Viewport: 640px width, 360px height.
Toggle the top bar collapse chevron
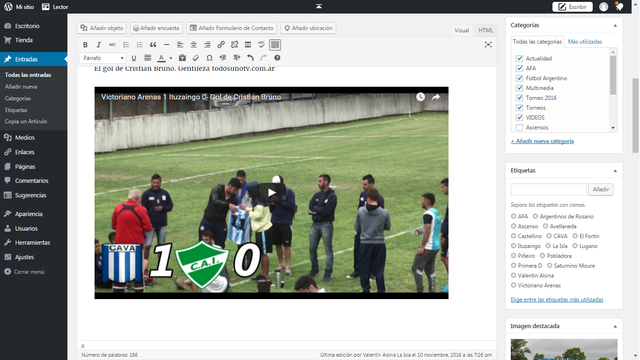click(x=319, y=6)
